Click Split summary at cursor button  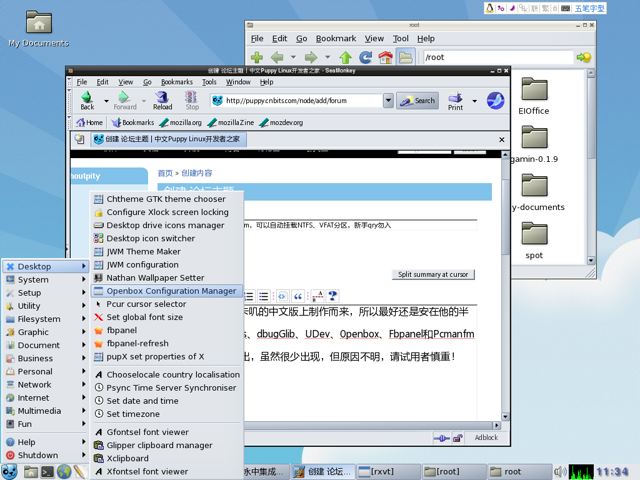click(433, 275)
